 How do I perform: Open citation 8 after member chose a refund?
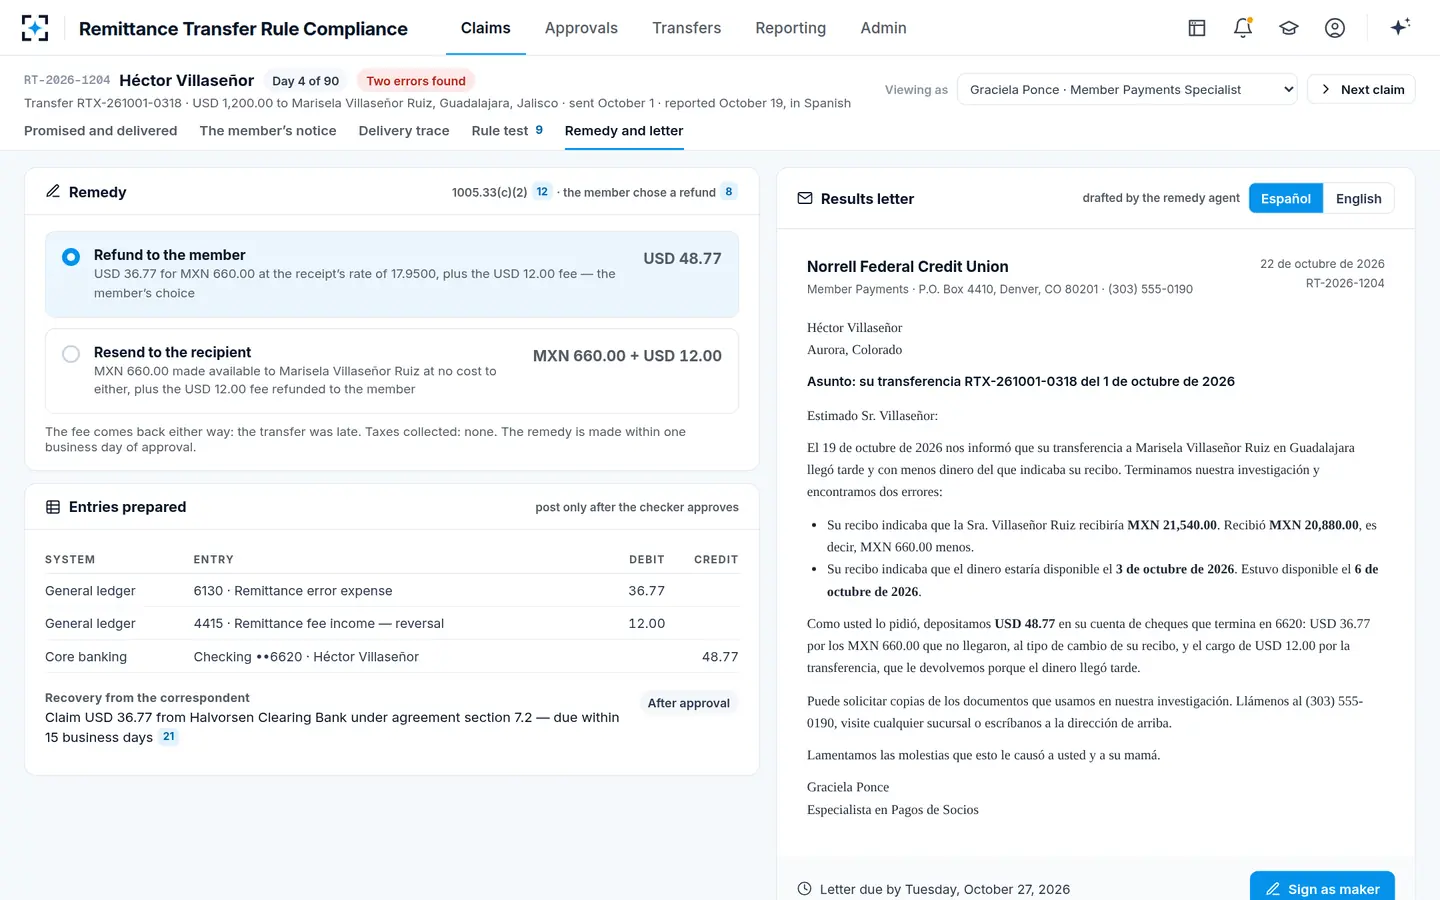(x=729, y=192)
